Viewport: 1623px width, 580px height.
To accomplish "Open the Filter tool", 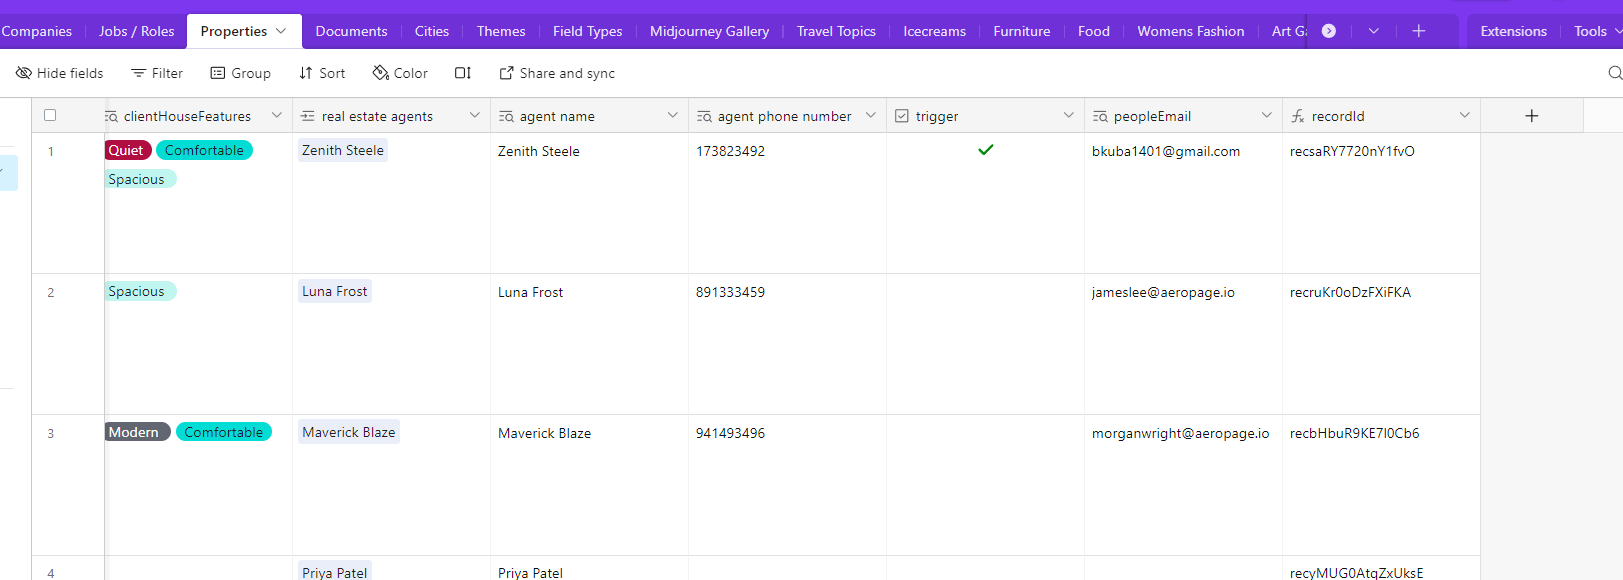I will click(x=157, y=73).
